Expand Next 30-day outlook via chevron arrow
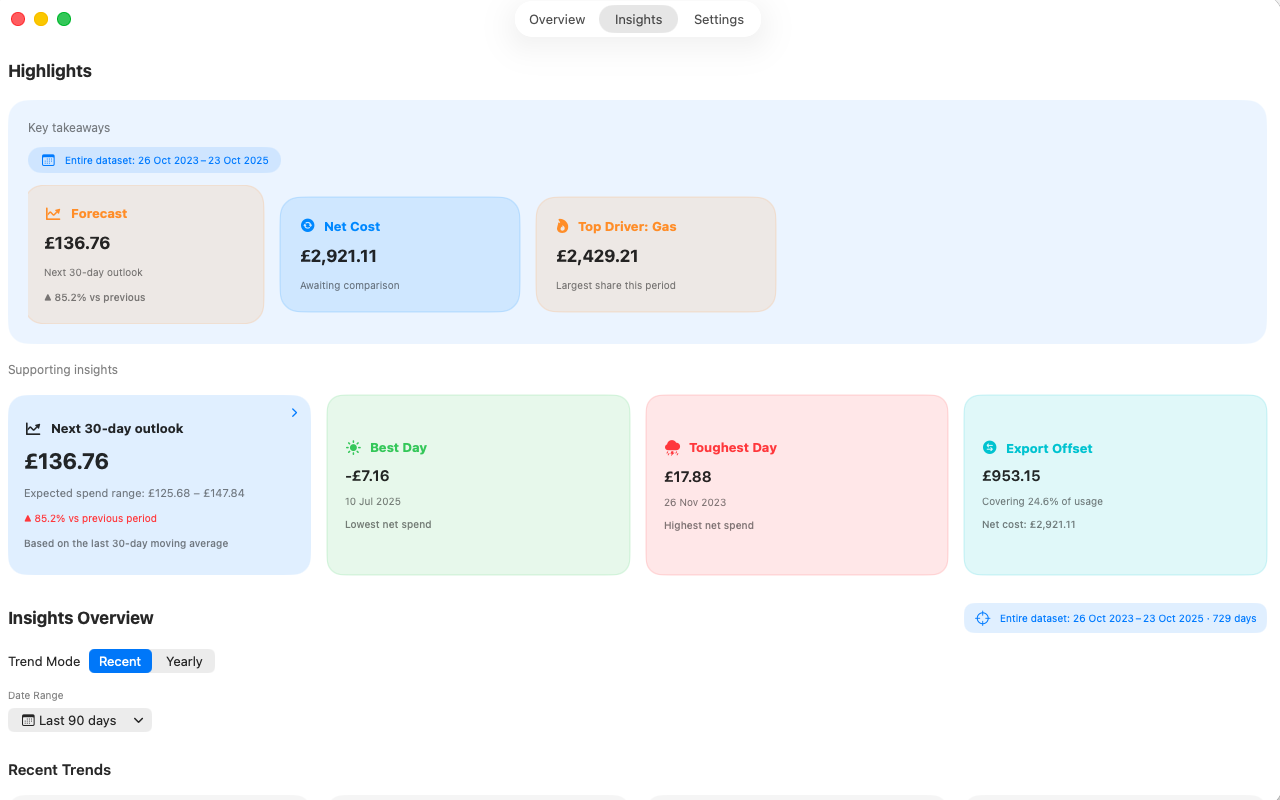This screenshot has width=1280, height=800. [x=294, y=413]
